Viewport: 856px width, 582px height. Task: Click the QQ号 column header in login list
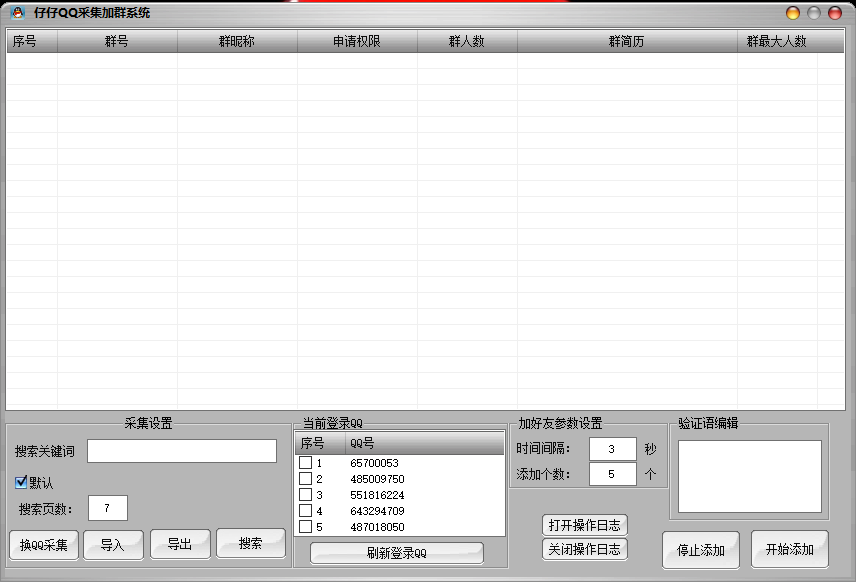tap(425, 443)
